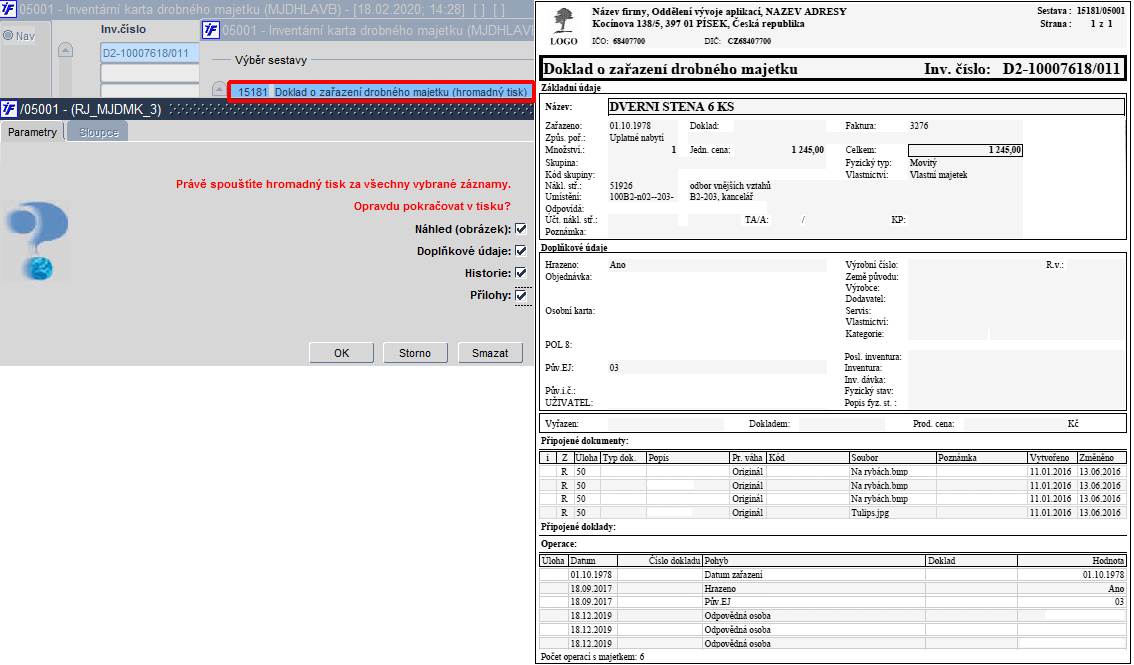The width and height of the screenshot is (1134, 665).
Task: Click the 'Pr. váha' column header
Action: pos(748,458)
